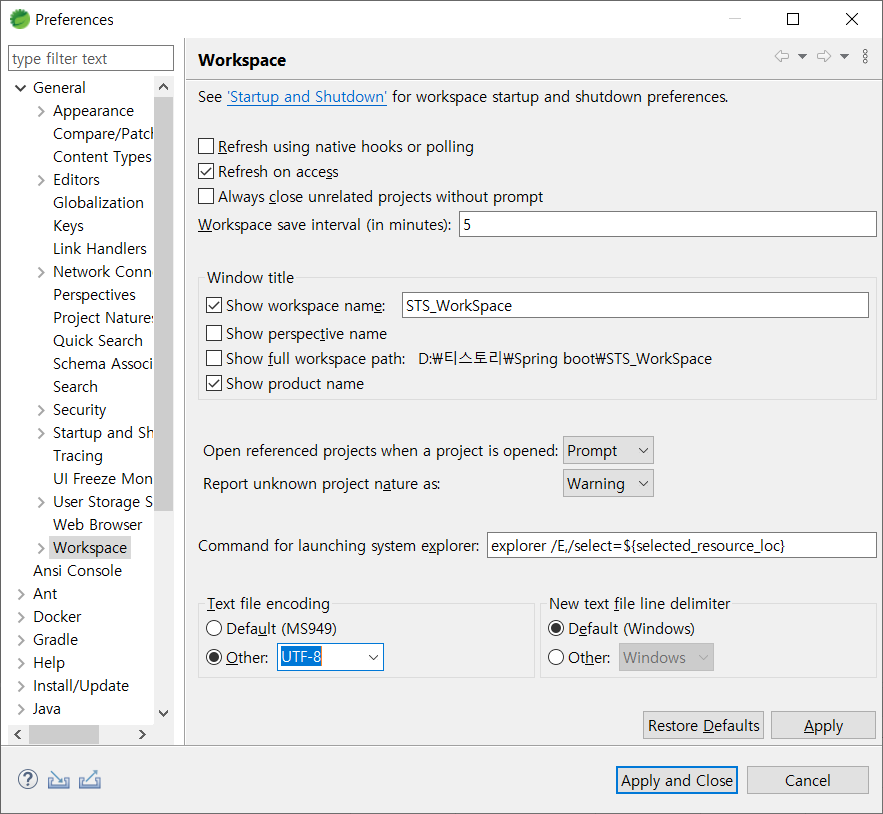The image size is (883, 814).
Task: Click the Workspace save interval field
Action: point(667,224)
